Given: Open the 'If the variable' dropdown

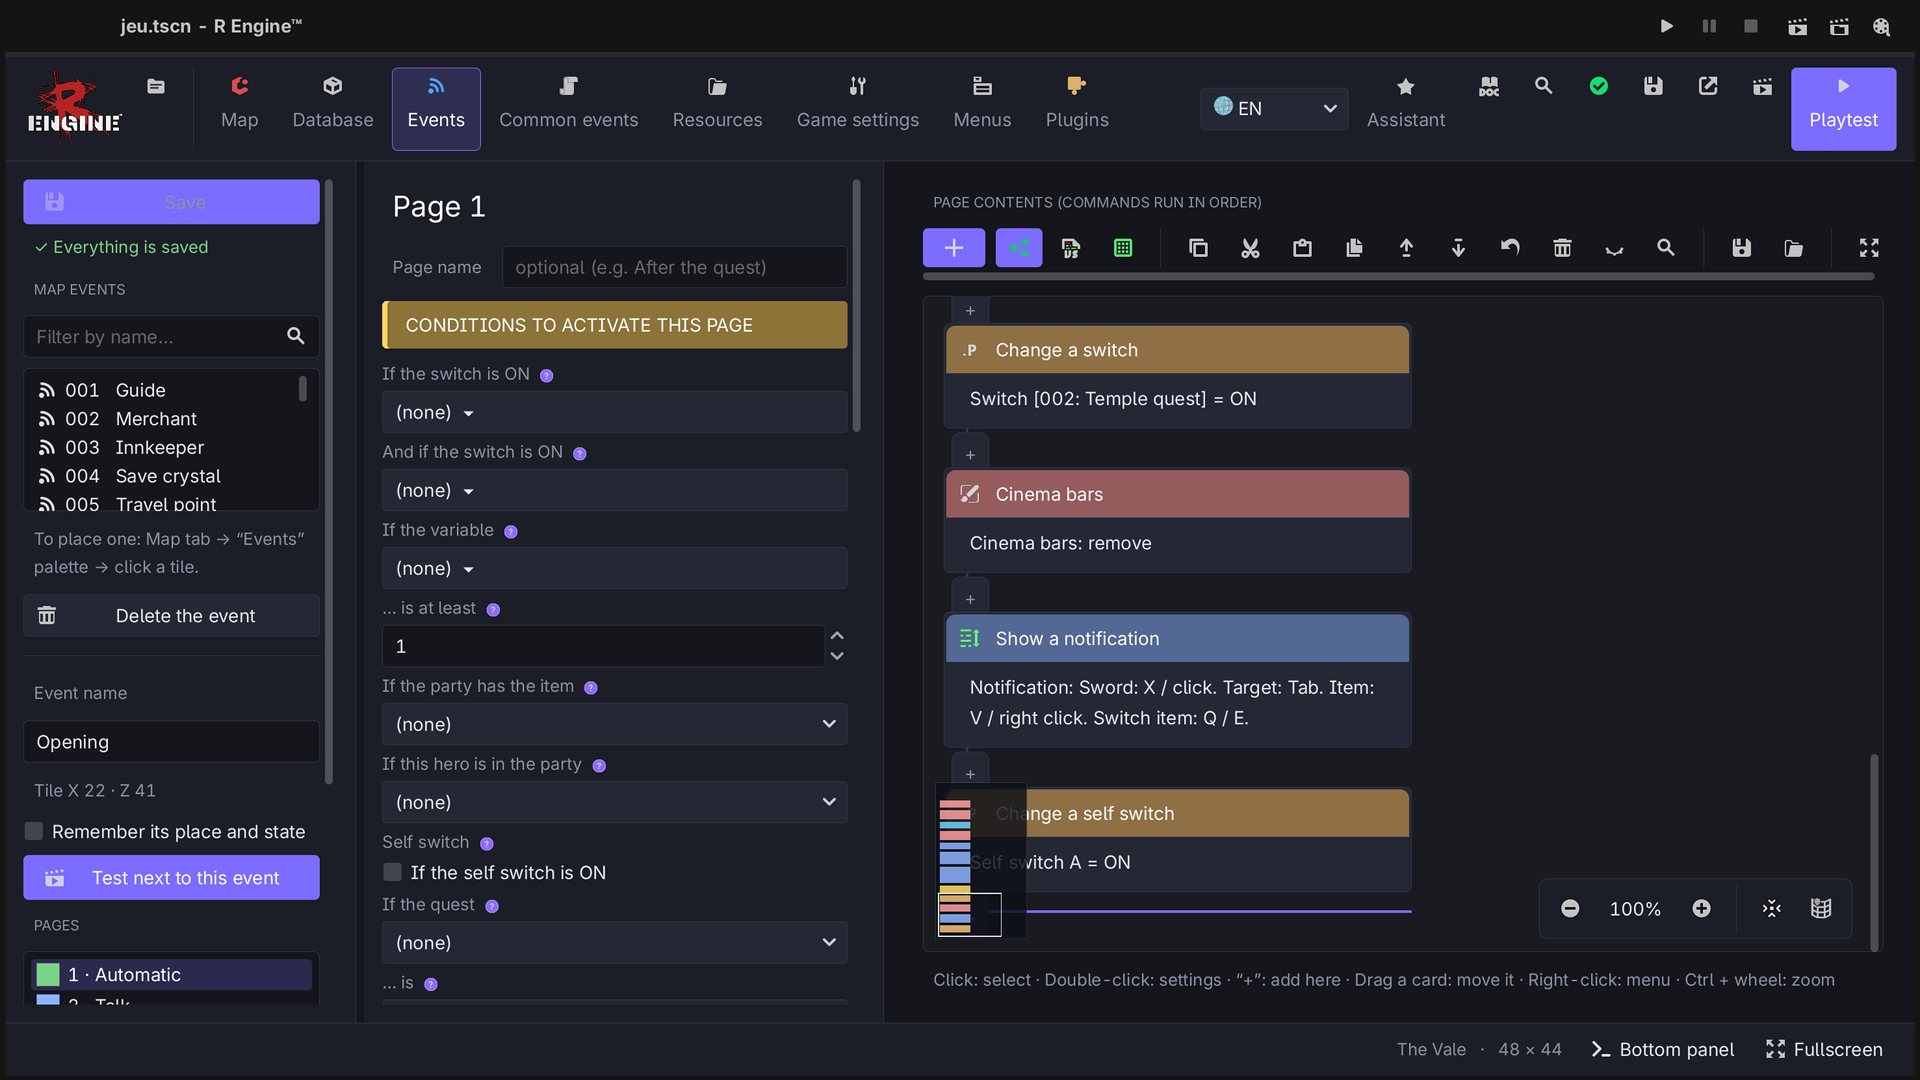Looking at the screenshot, I should point(614,568).
